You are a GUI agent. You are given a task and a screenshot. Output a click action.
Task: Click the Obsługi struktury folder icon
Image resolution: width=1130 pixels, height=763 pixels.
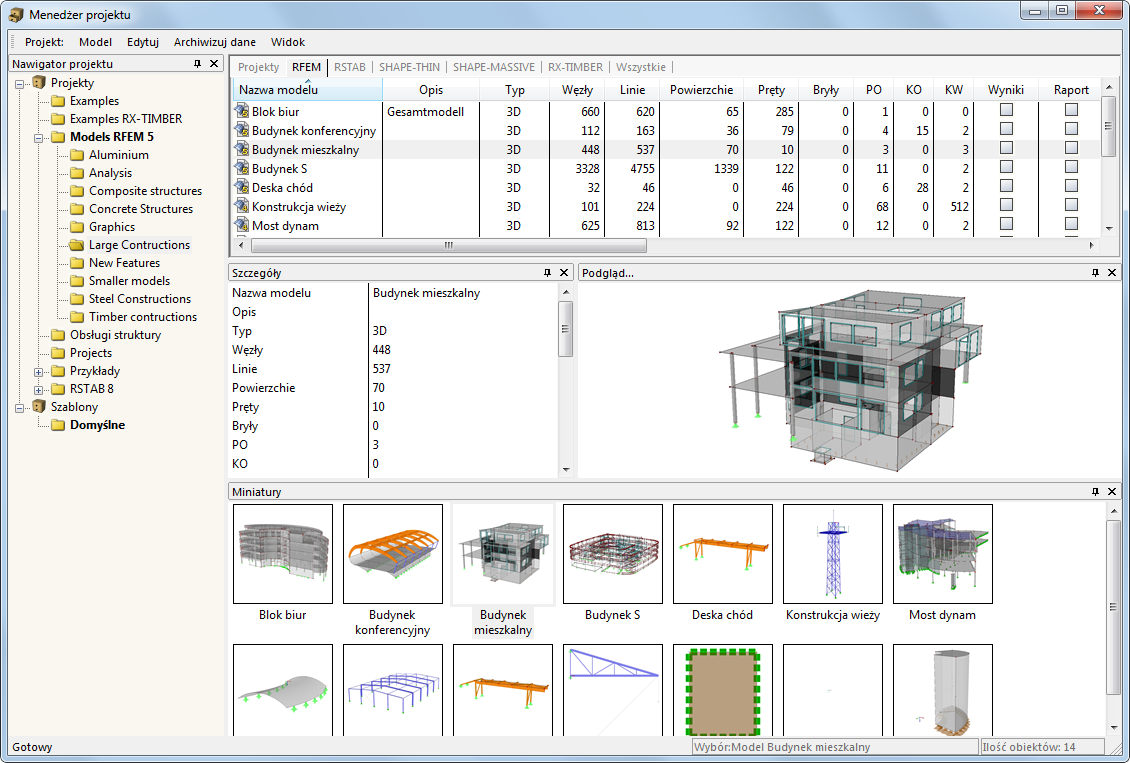point(58,335)
